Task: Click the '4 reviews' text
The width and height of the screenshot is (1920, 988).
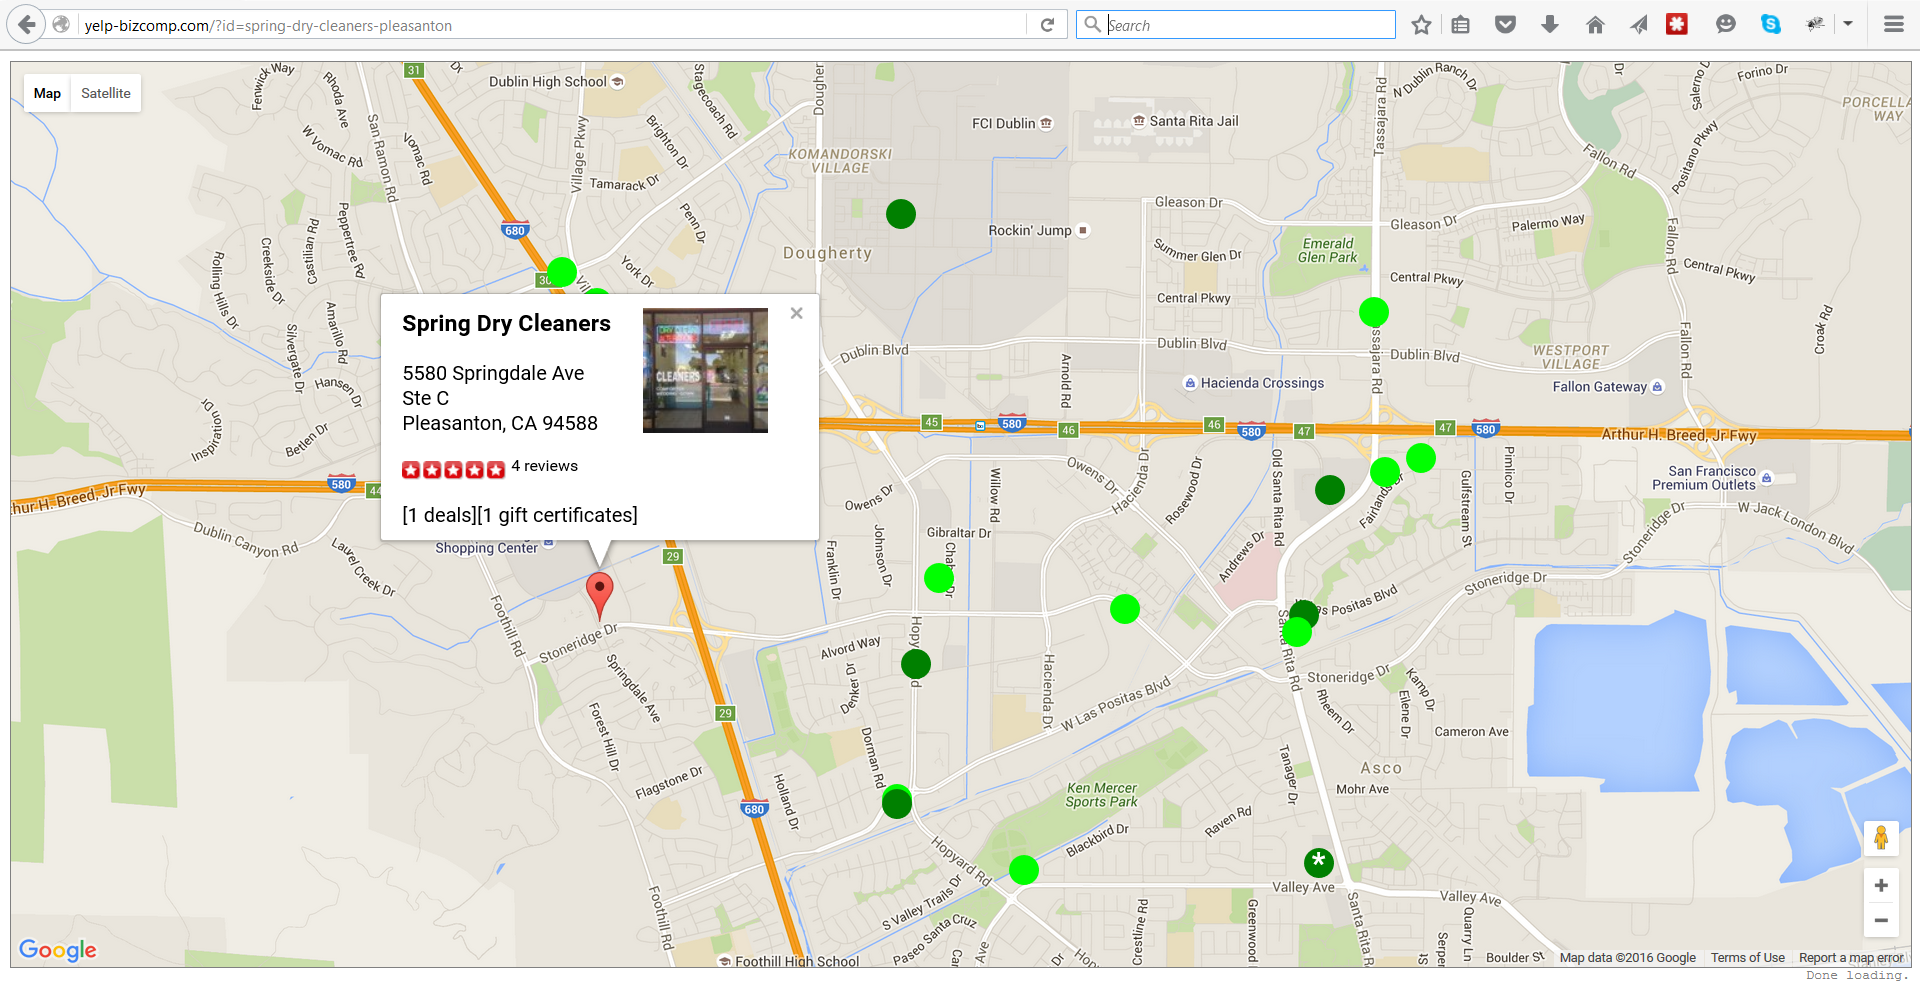Action: (544, 466)
